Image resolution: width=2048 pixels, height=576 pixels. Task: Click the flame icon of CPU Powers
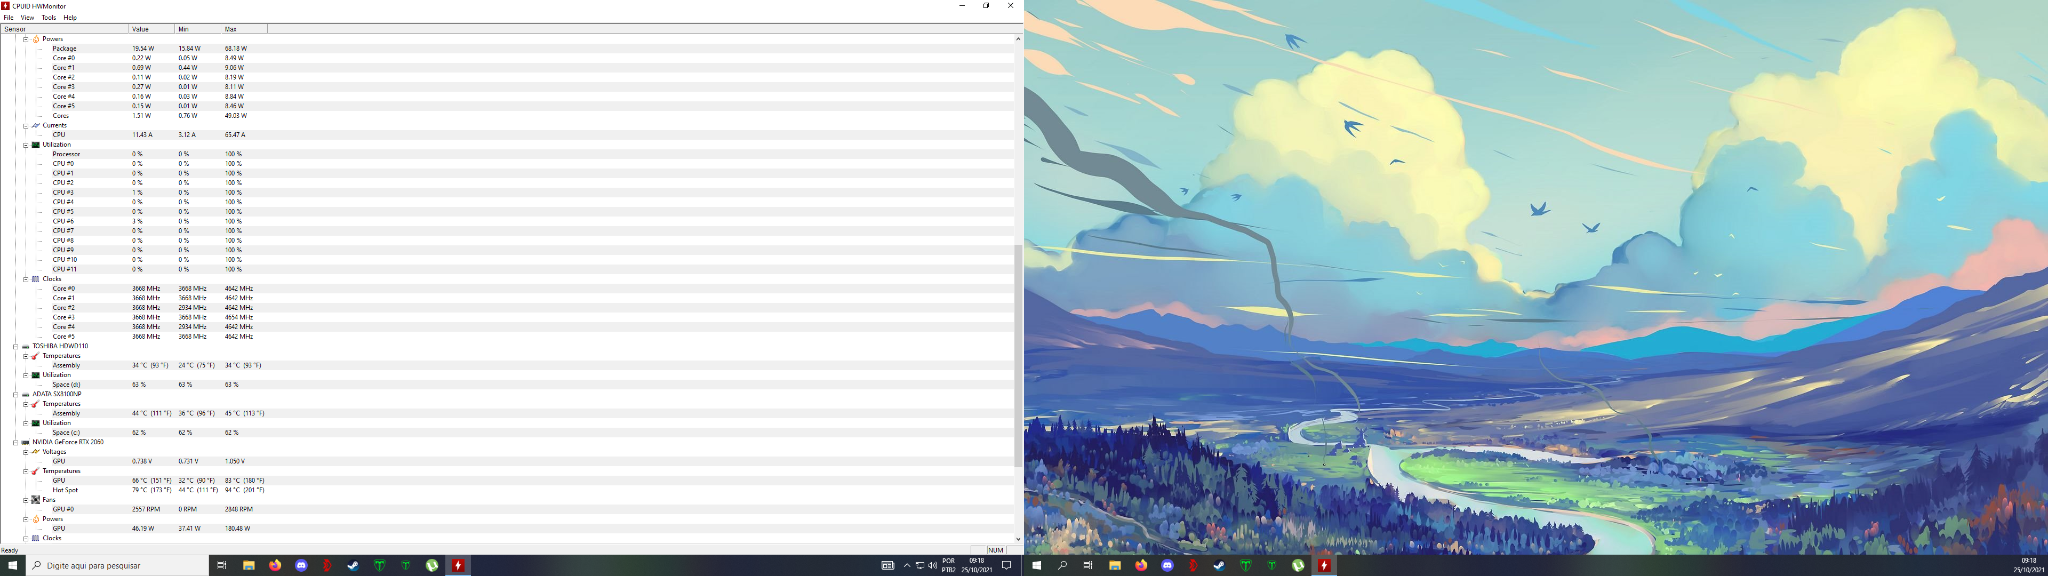coord(36,39)
